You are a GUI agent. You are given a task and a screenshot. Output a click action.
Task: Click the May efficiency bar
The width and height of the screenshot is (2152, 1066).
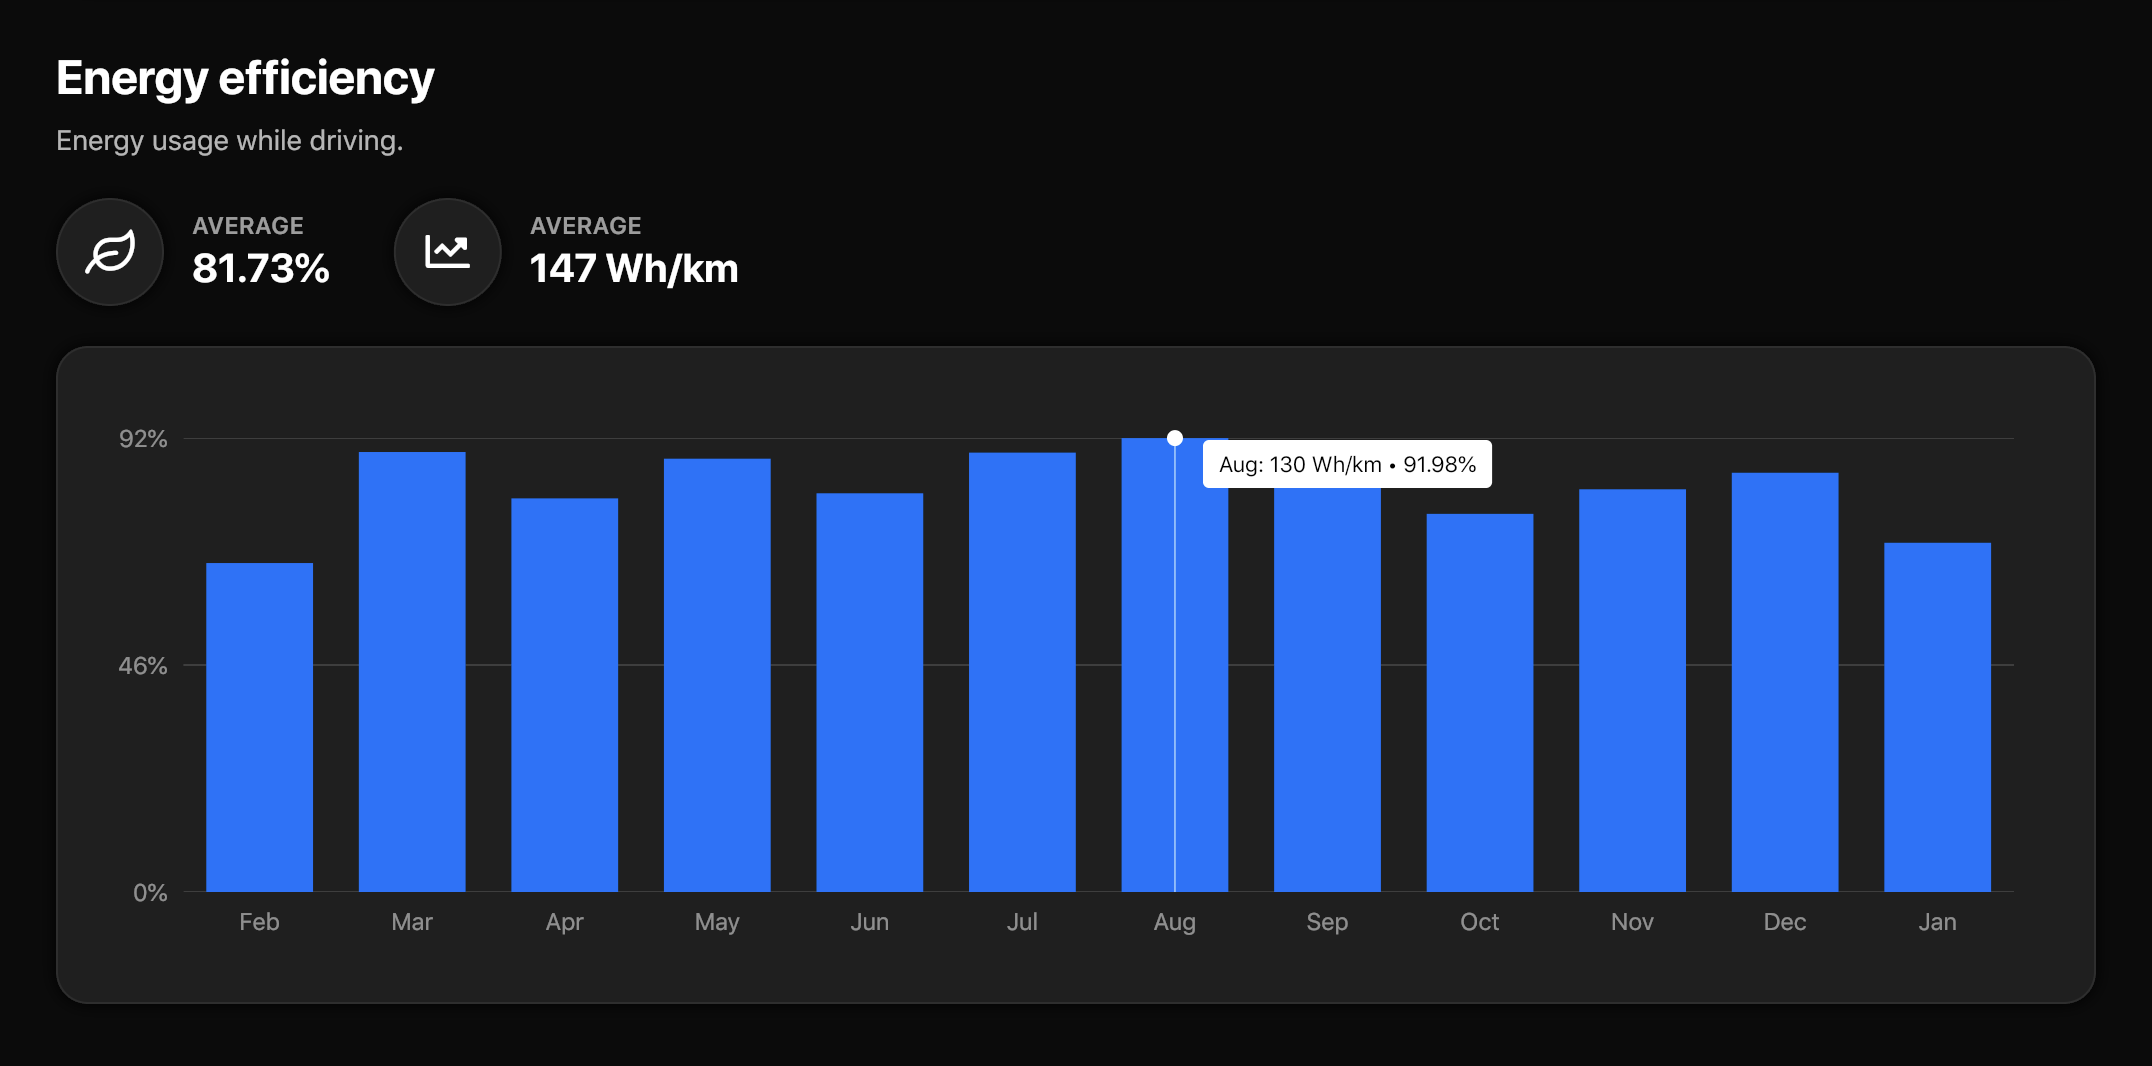[x=717, y=675]
